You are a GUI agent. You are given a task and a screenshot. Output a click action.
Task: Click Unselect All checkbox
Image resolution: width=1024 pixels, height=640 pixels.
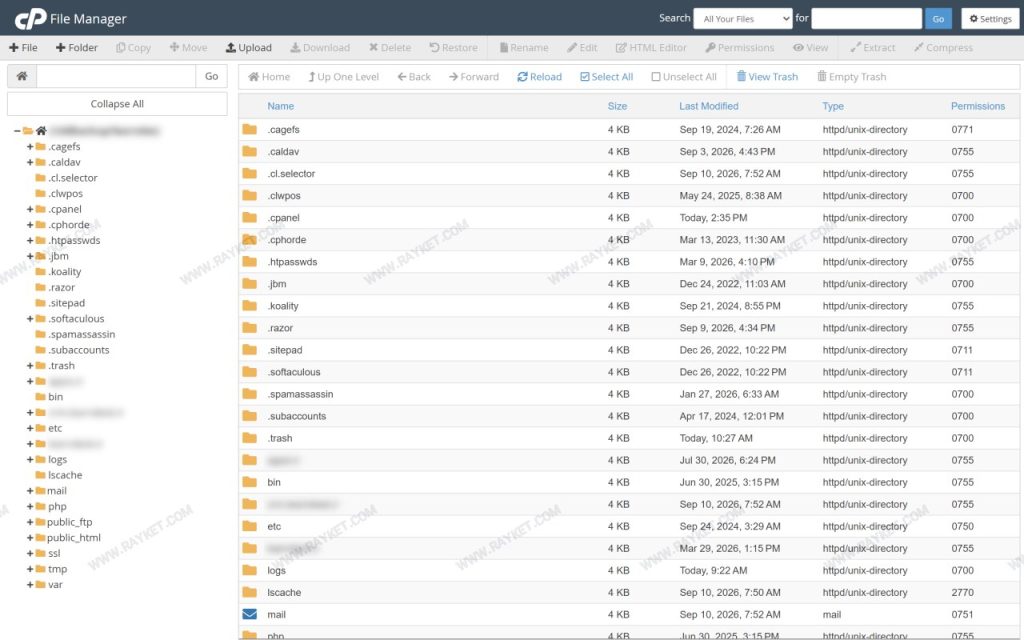(684, 77)
